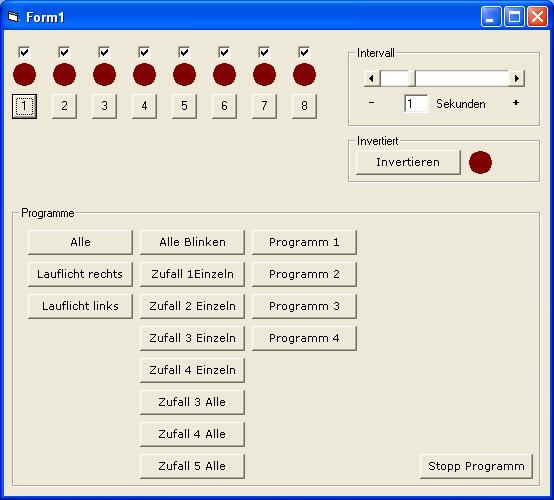Viewport: 554px width, 500px height.
Task: Disable the checkbox above LED 8
Action: tap(304, 52)
